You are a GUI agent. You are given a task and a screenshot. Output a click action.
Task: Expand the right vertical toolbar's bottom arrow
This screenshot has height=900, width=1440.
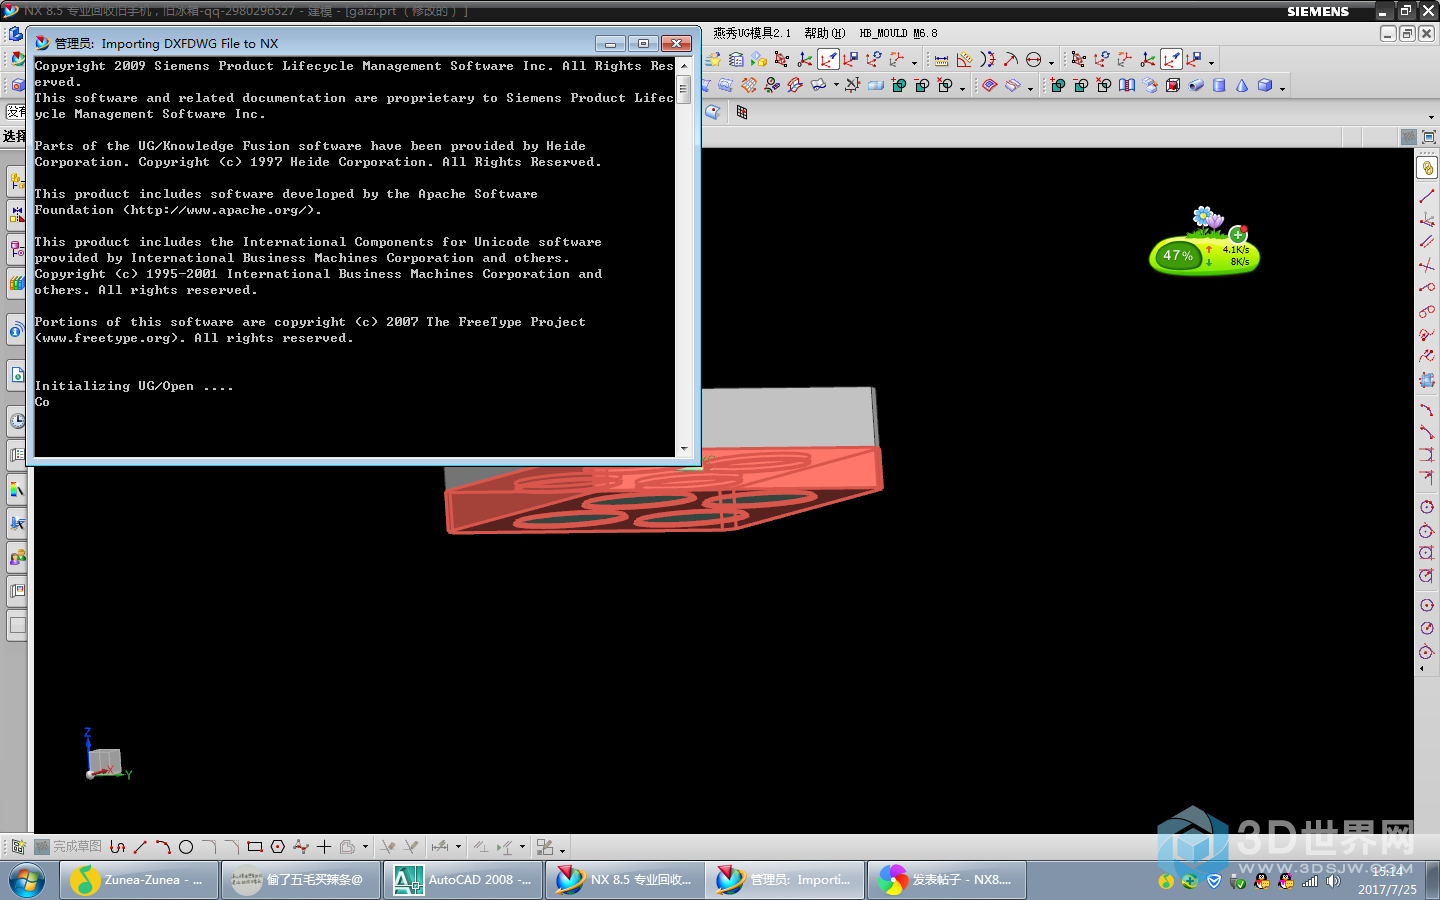(1422, 668)
